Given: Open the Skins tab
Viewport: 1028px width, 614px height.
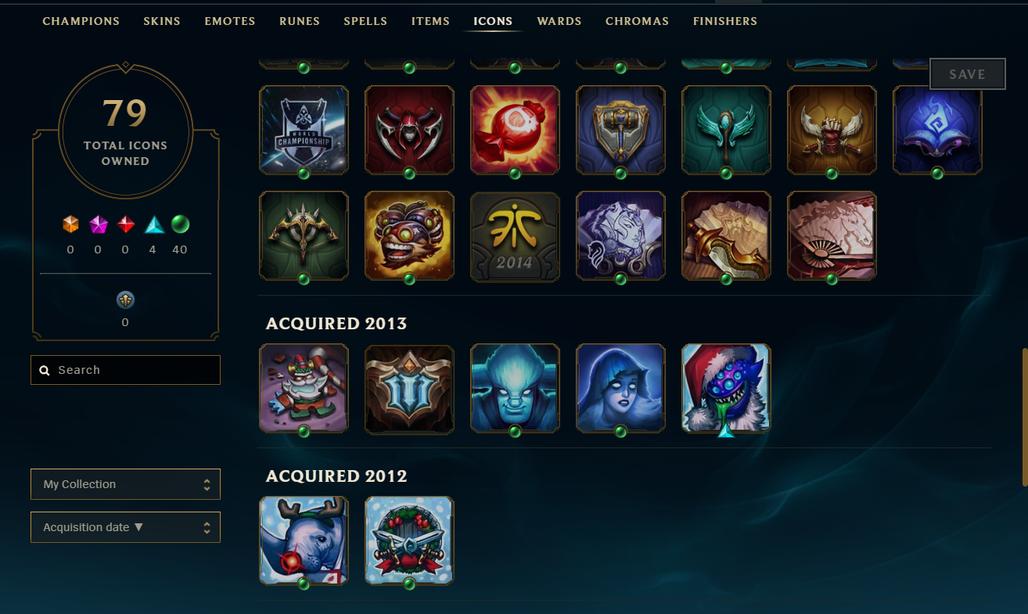Looking at the screenshot, I should [x=162, y=21].
